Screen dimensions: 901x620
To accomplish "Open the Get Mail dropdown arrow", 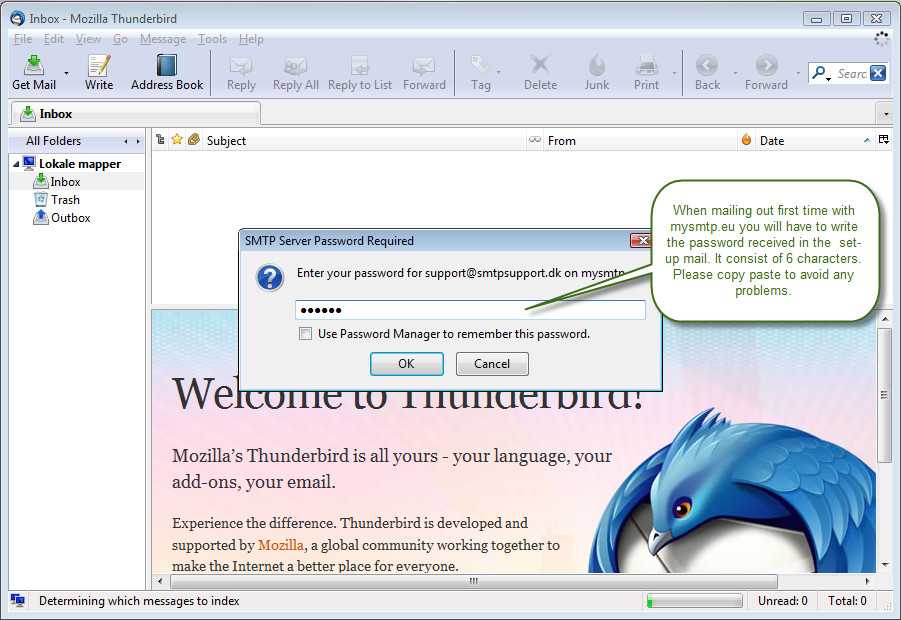I will pyautogui.click(x=66, y=73).
